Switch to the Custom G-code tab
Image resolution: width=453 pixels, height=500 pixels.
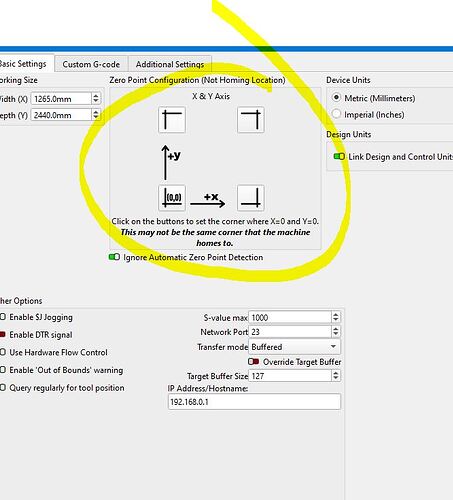coord(91,64)
